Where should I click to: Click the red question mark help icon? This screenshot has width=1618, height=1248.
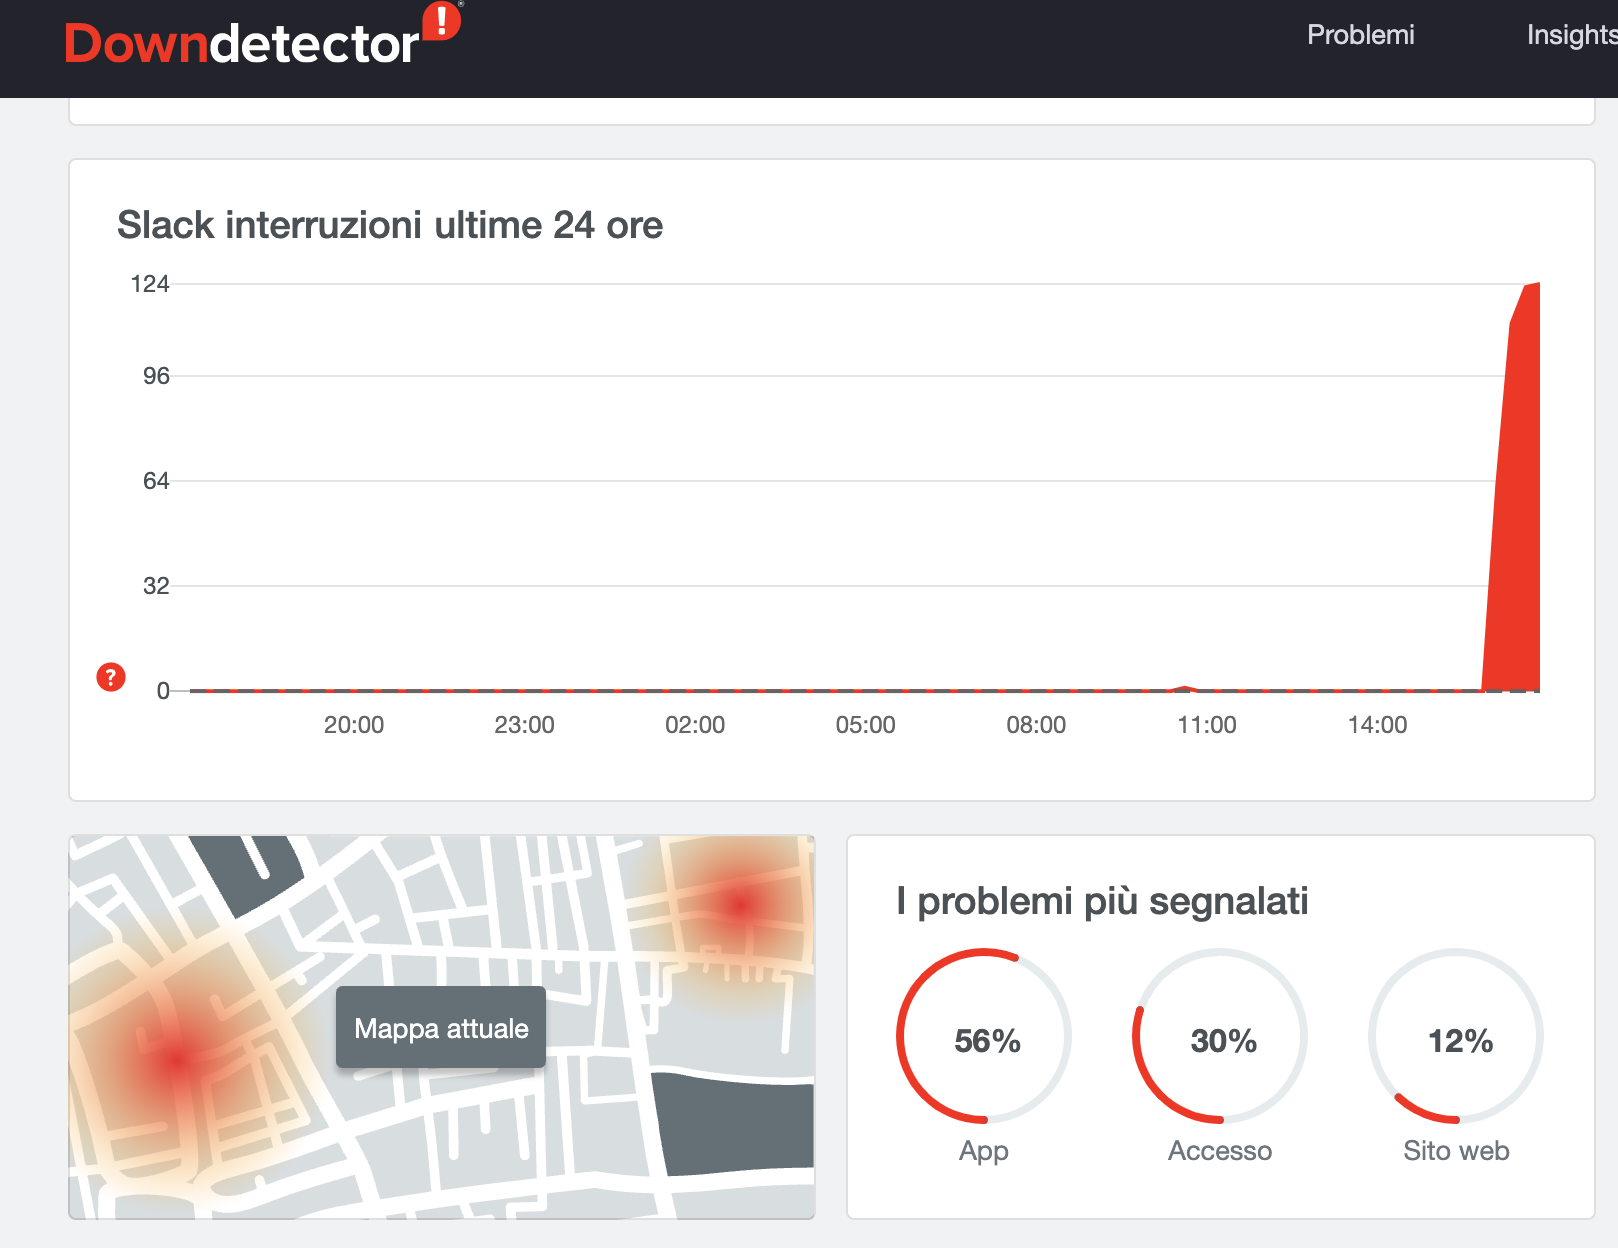(110, 677)
